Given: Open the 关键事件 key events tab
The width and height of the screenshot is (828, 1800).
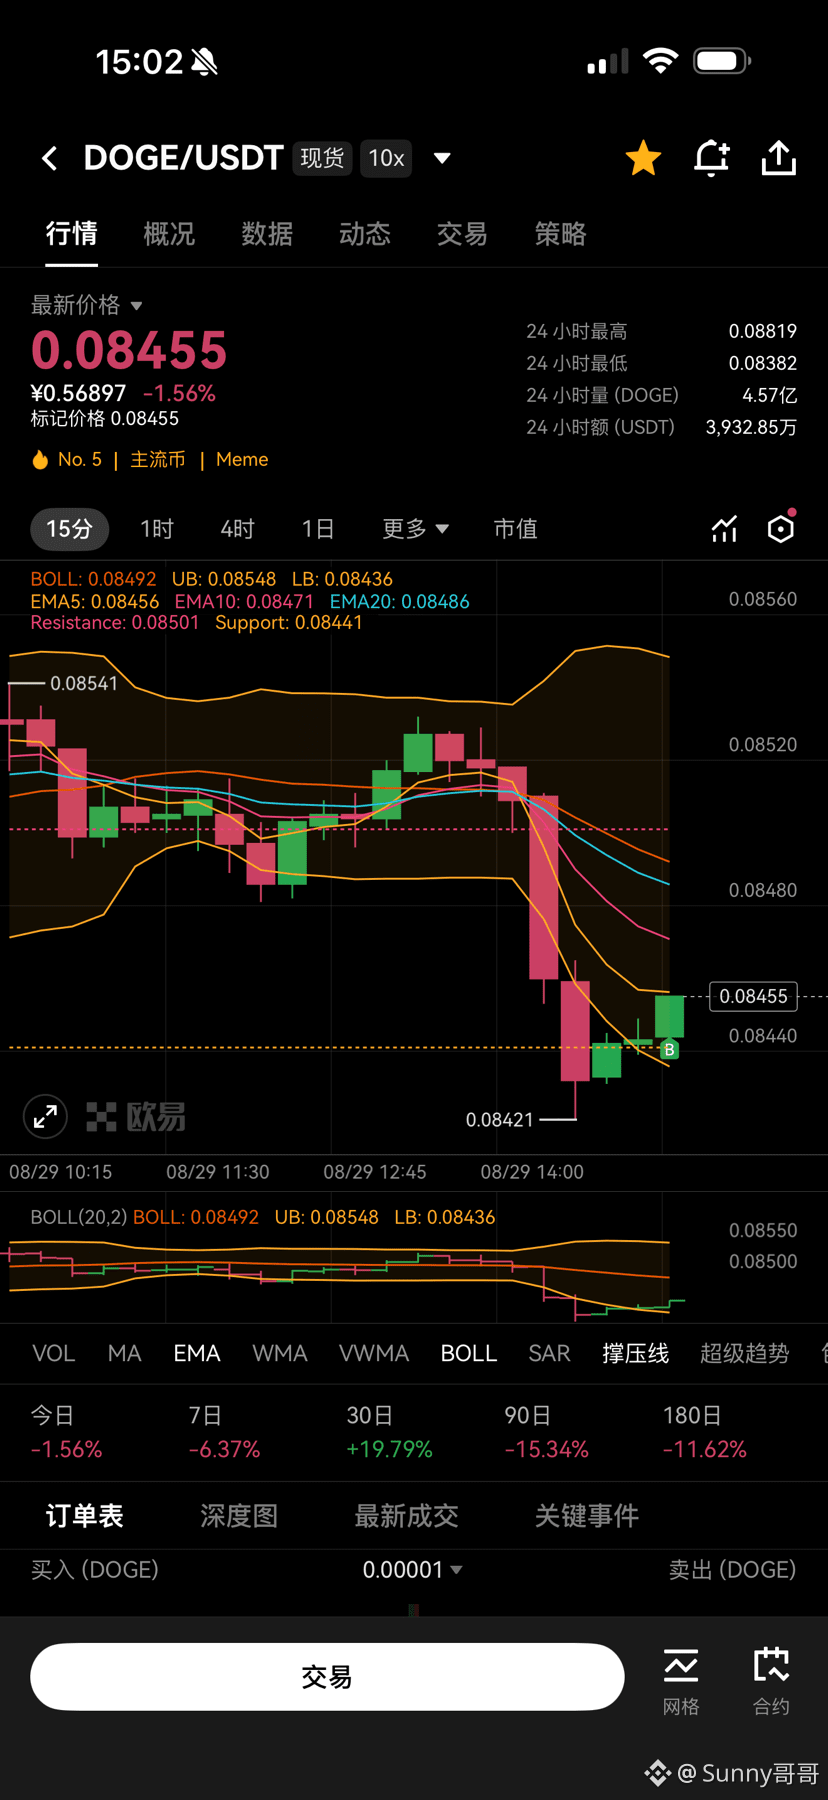Looking at the screenshot, I should pyautogui.click(x=586, y=1516).
